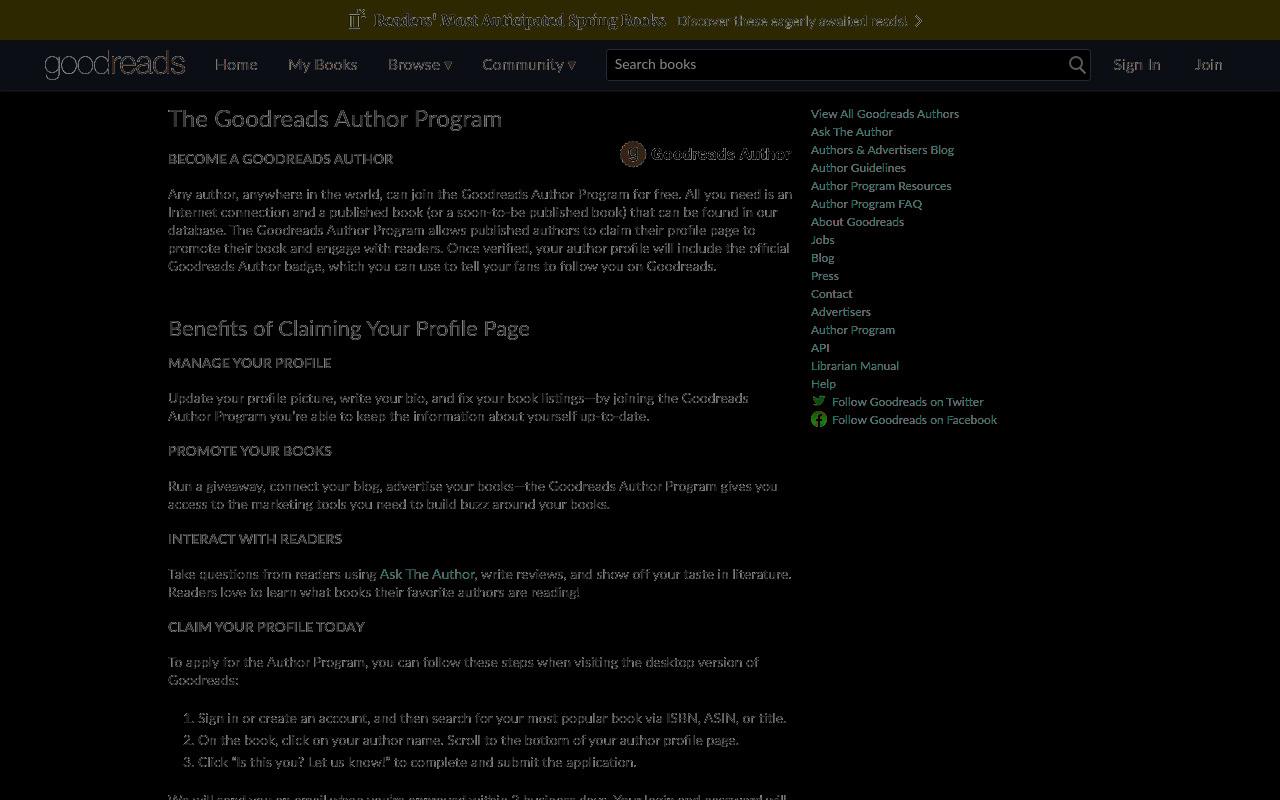Open Author Guidelines link
The image size is (1280, 800).
pos(858,168)
